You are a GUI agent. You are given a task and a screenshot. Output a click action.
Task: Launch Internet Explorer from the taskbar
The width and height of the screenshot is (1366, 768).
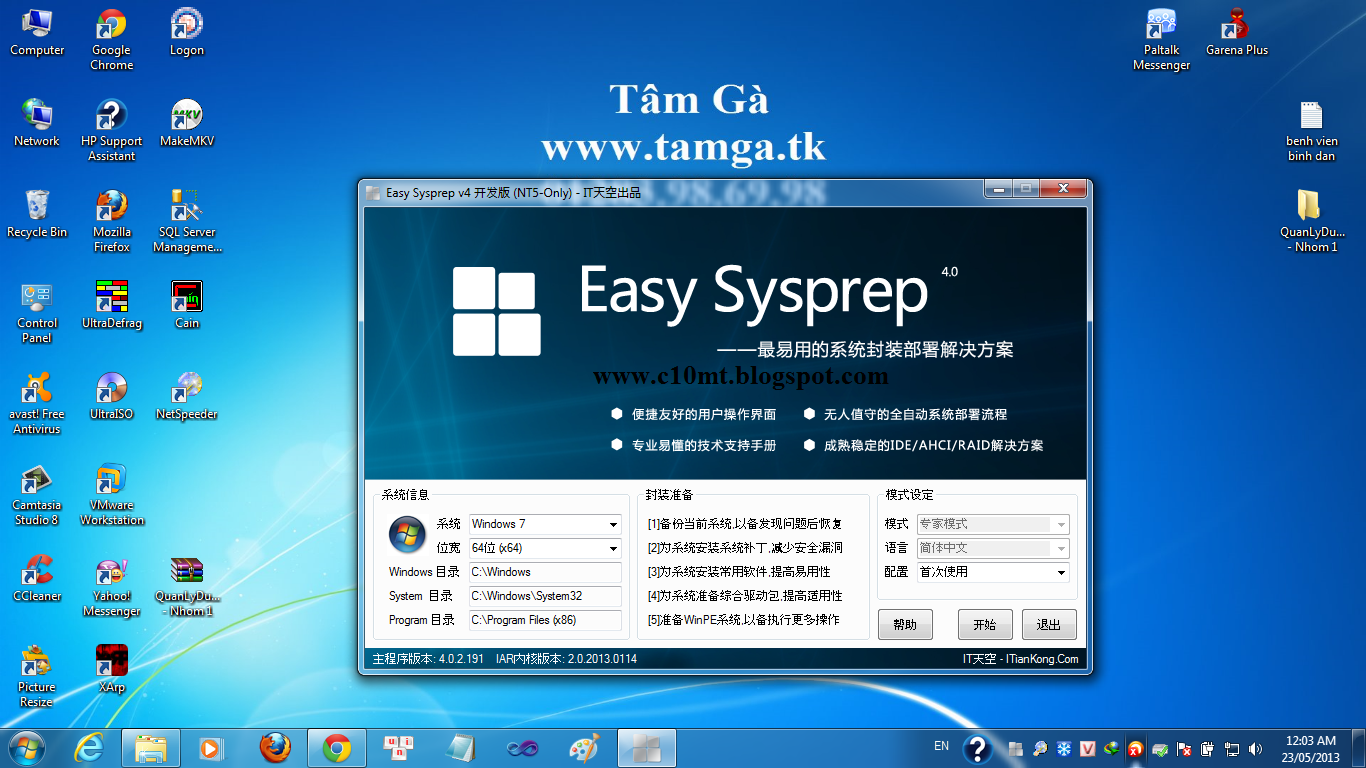(x=92, y=748)
